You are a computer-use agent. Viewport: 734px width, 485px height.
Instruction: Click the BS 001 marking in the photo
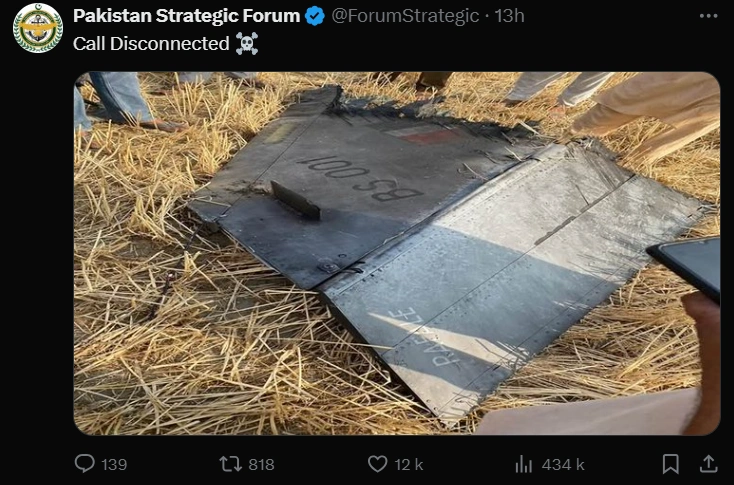(x=360, y=179)
